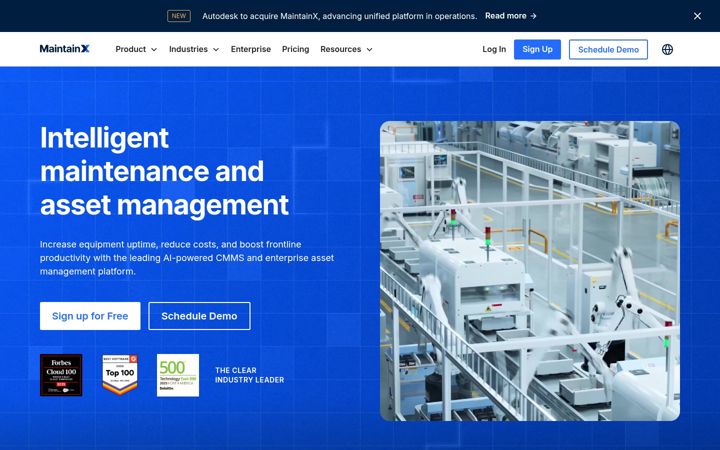The image size is (720, 450).
Task: Expand the Industries menu chevron
Action: coord(216,50)
